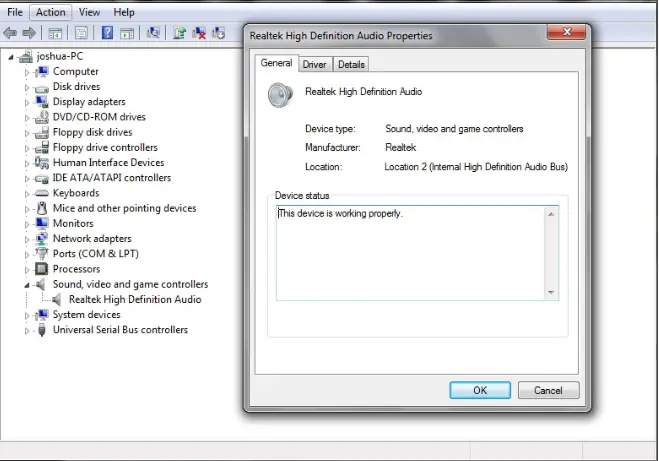Click the Forward arrow toolbar icon
This screenshot has height=461, width=659.
point(29,33)
